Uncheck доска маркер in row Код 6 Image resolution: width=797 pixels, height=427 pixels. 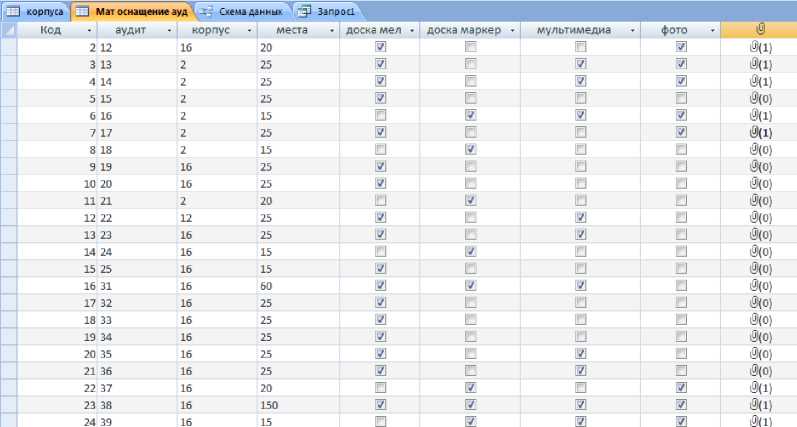coord(471,115)
